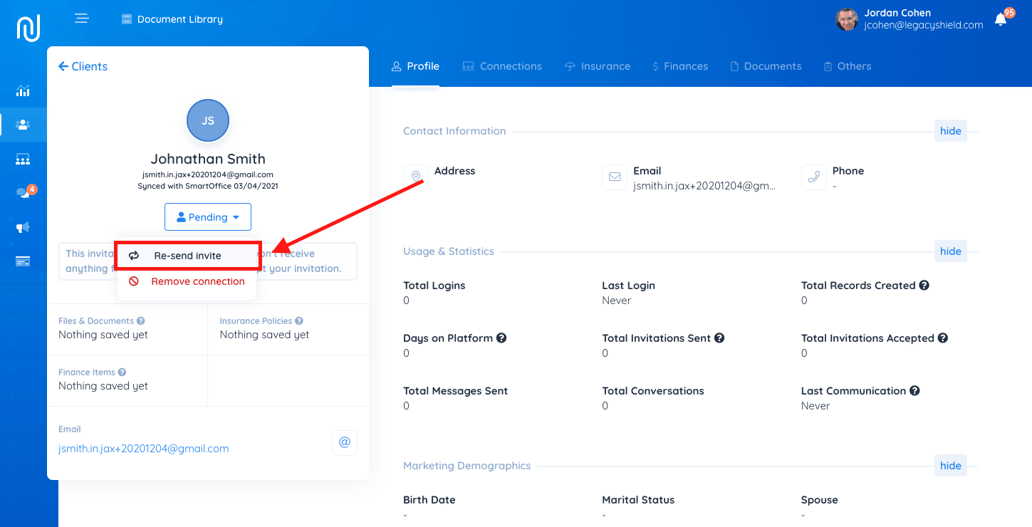The width and height of the screenshot is (1032, 527).
Task: Click the Total Conversations label
Action: point(653,391)
